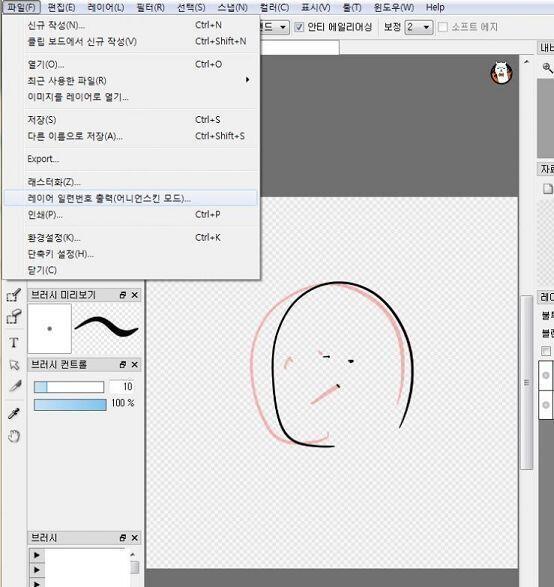Select the Select Eraser tool icon
This screenshot has width=554, height=587.
14,317
